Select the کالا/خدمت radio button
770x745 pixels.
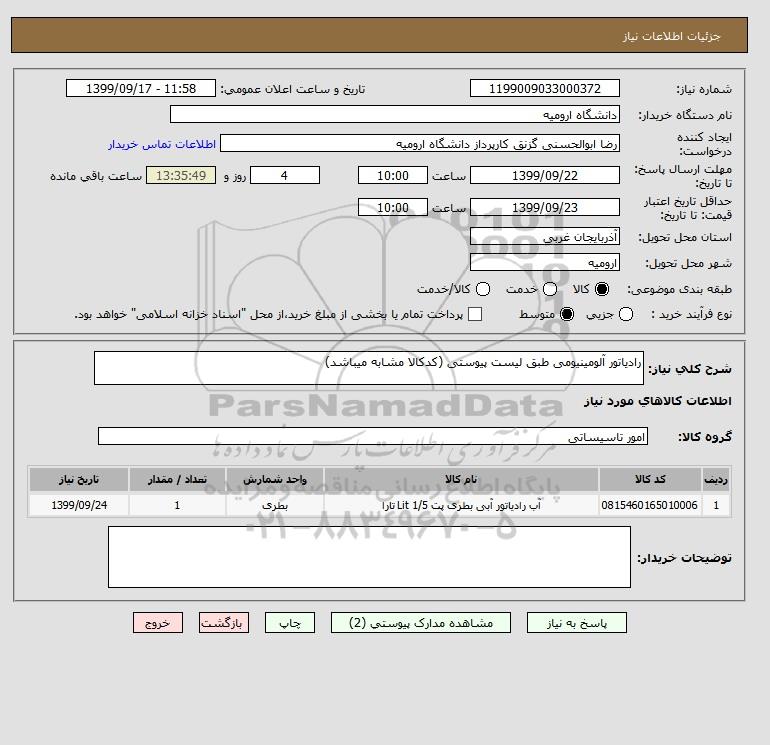483,289
